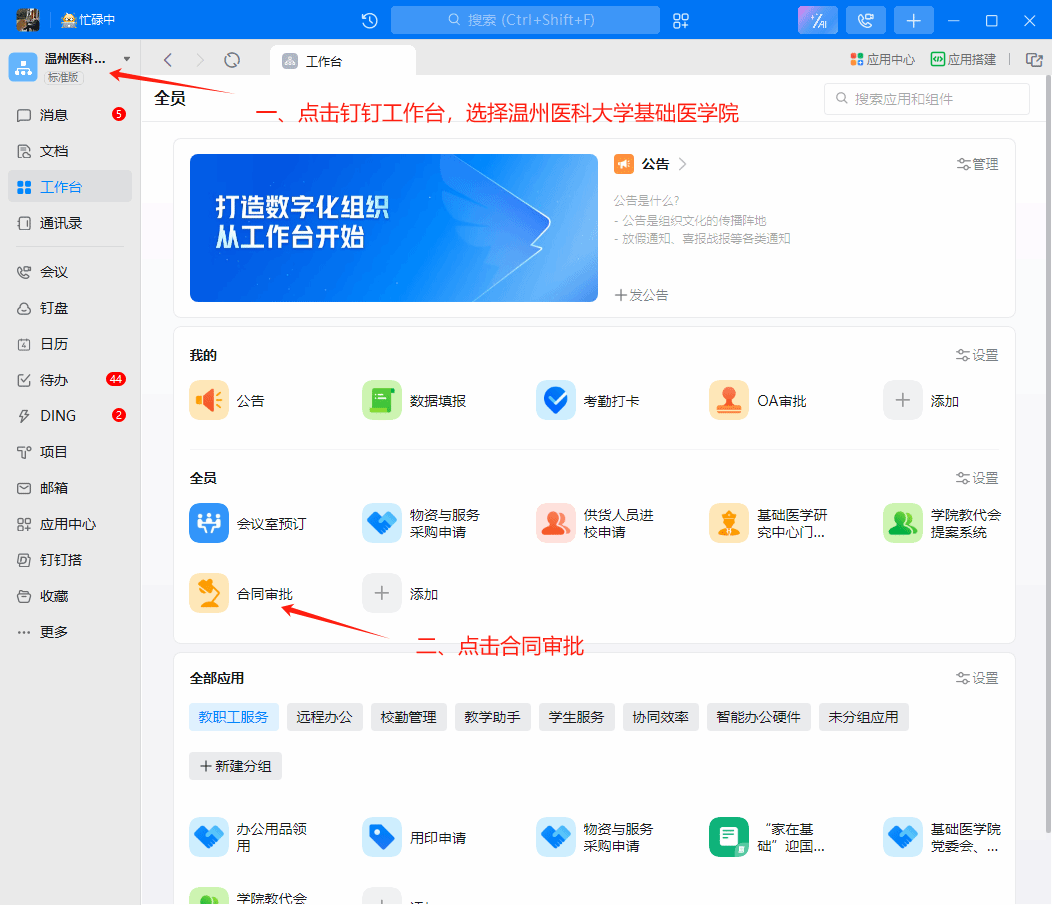
Task: Expand 更多 in the left sidebar
Action: click(x=54, y=632)
